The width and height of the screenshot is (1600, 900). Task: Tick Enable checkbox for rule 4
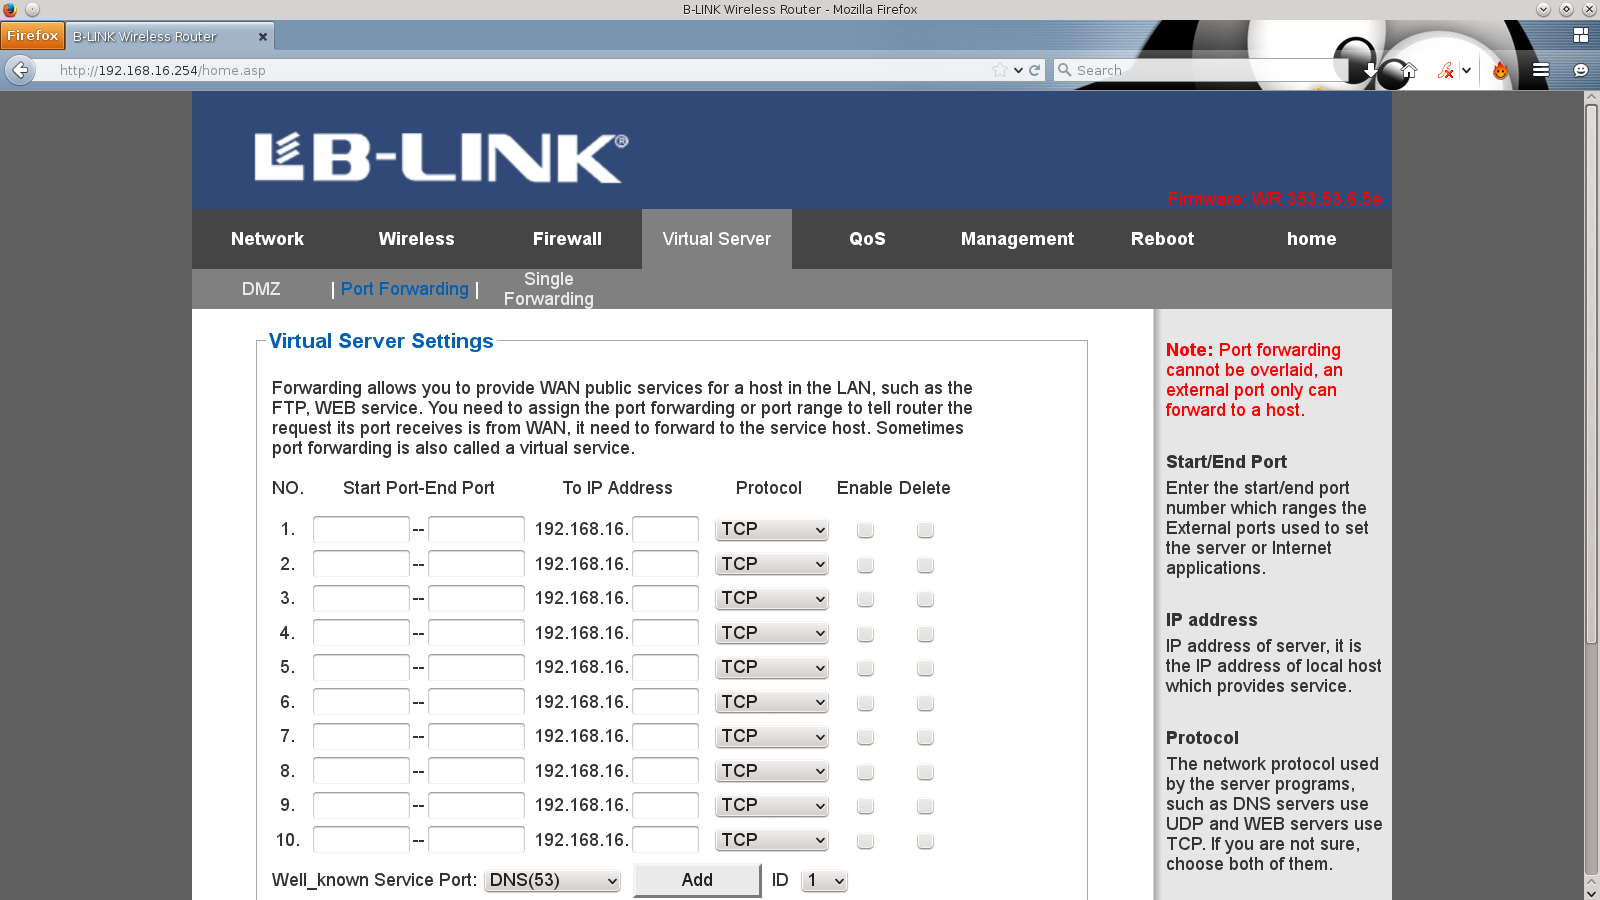tap(866, 634)
